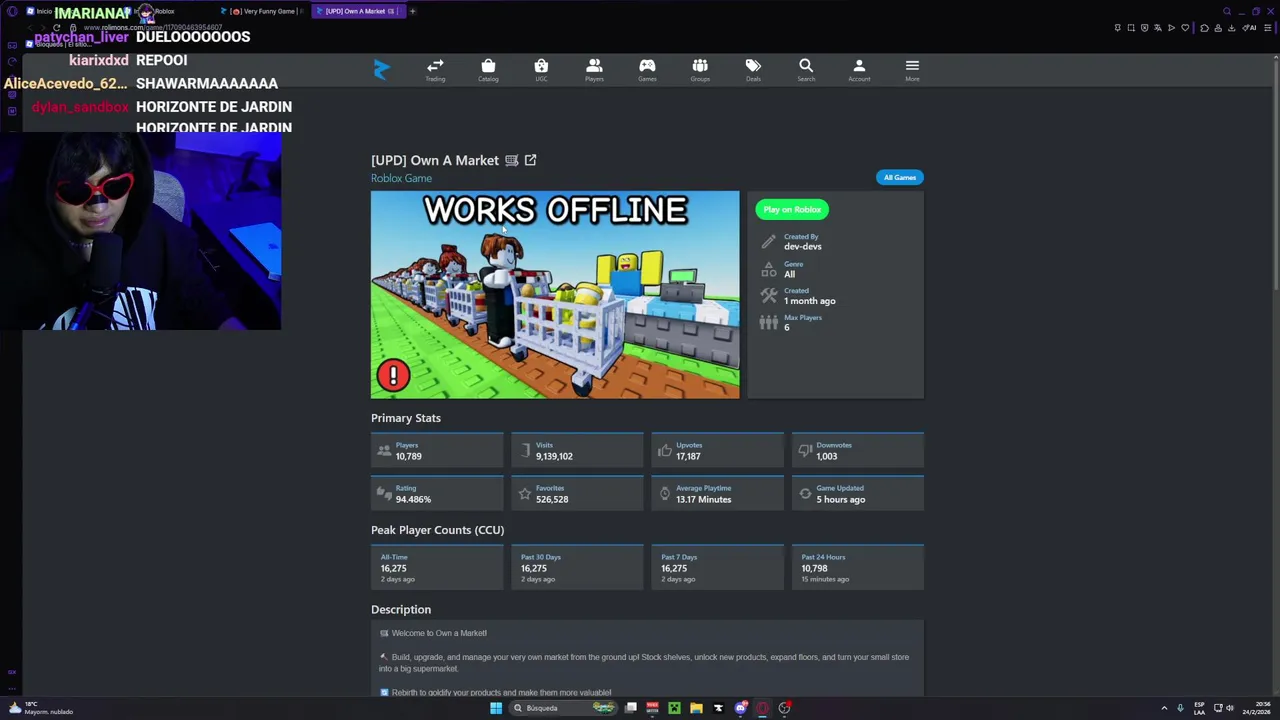Click the ad blocker shield icon
1280x720 pixels.
click(1145, 28)
